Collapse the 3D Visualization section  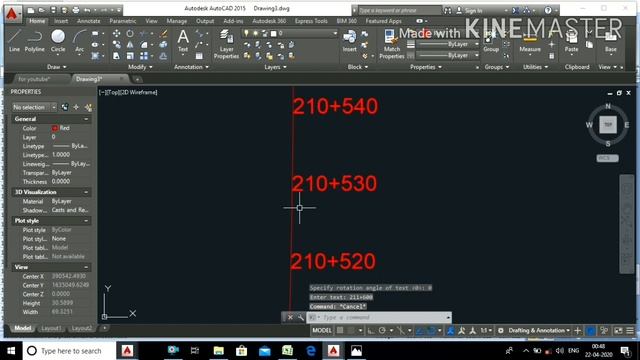86,192
